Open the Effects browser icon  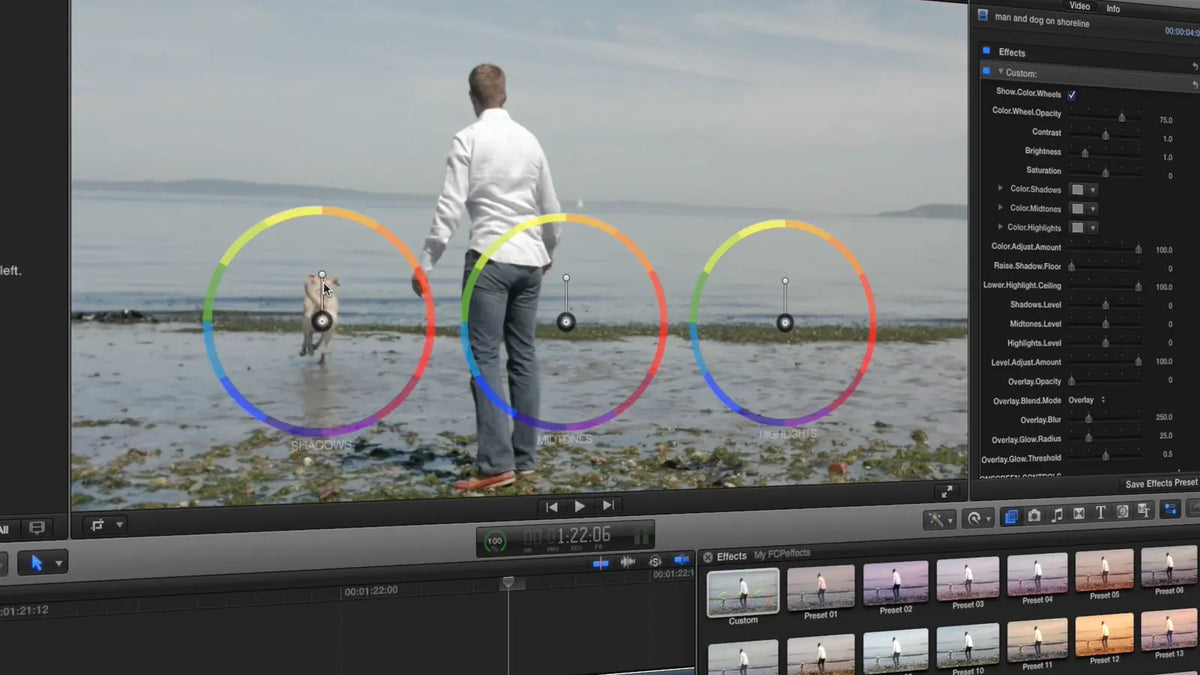click(x=1010, y=515)
